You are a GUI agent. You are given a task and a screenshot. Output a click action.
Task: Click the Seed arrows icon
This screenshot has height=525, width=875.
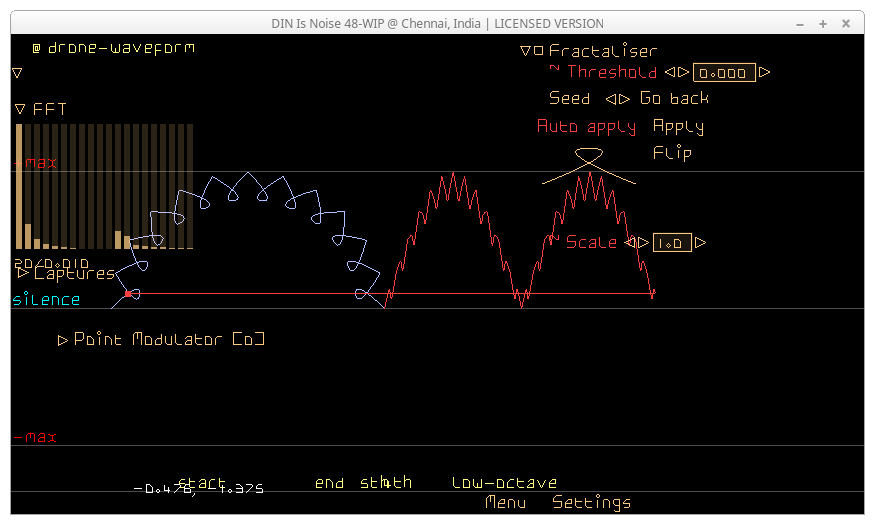tap(617, 99)
